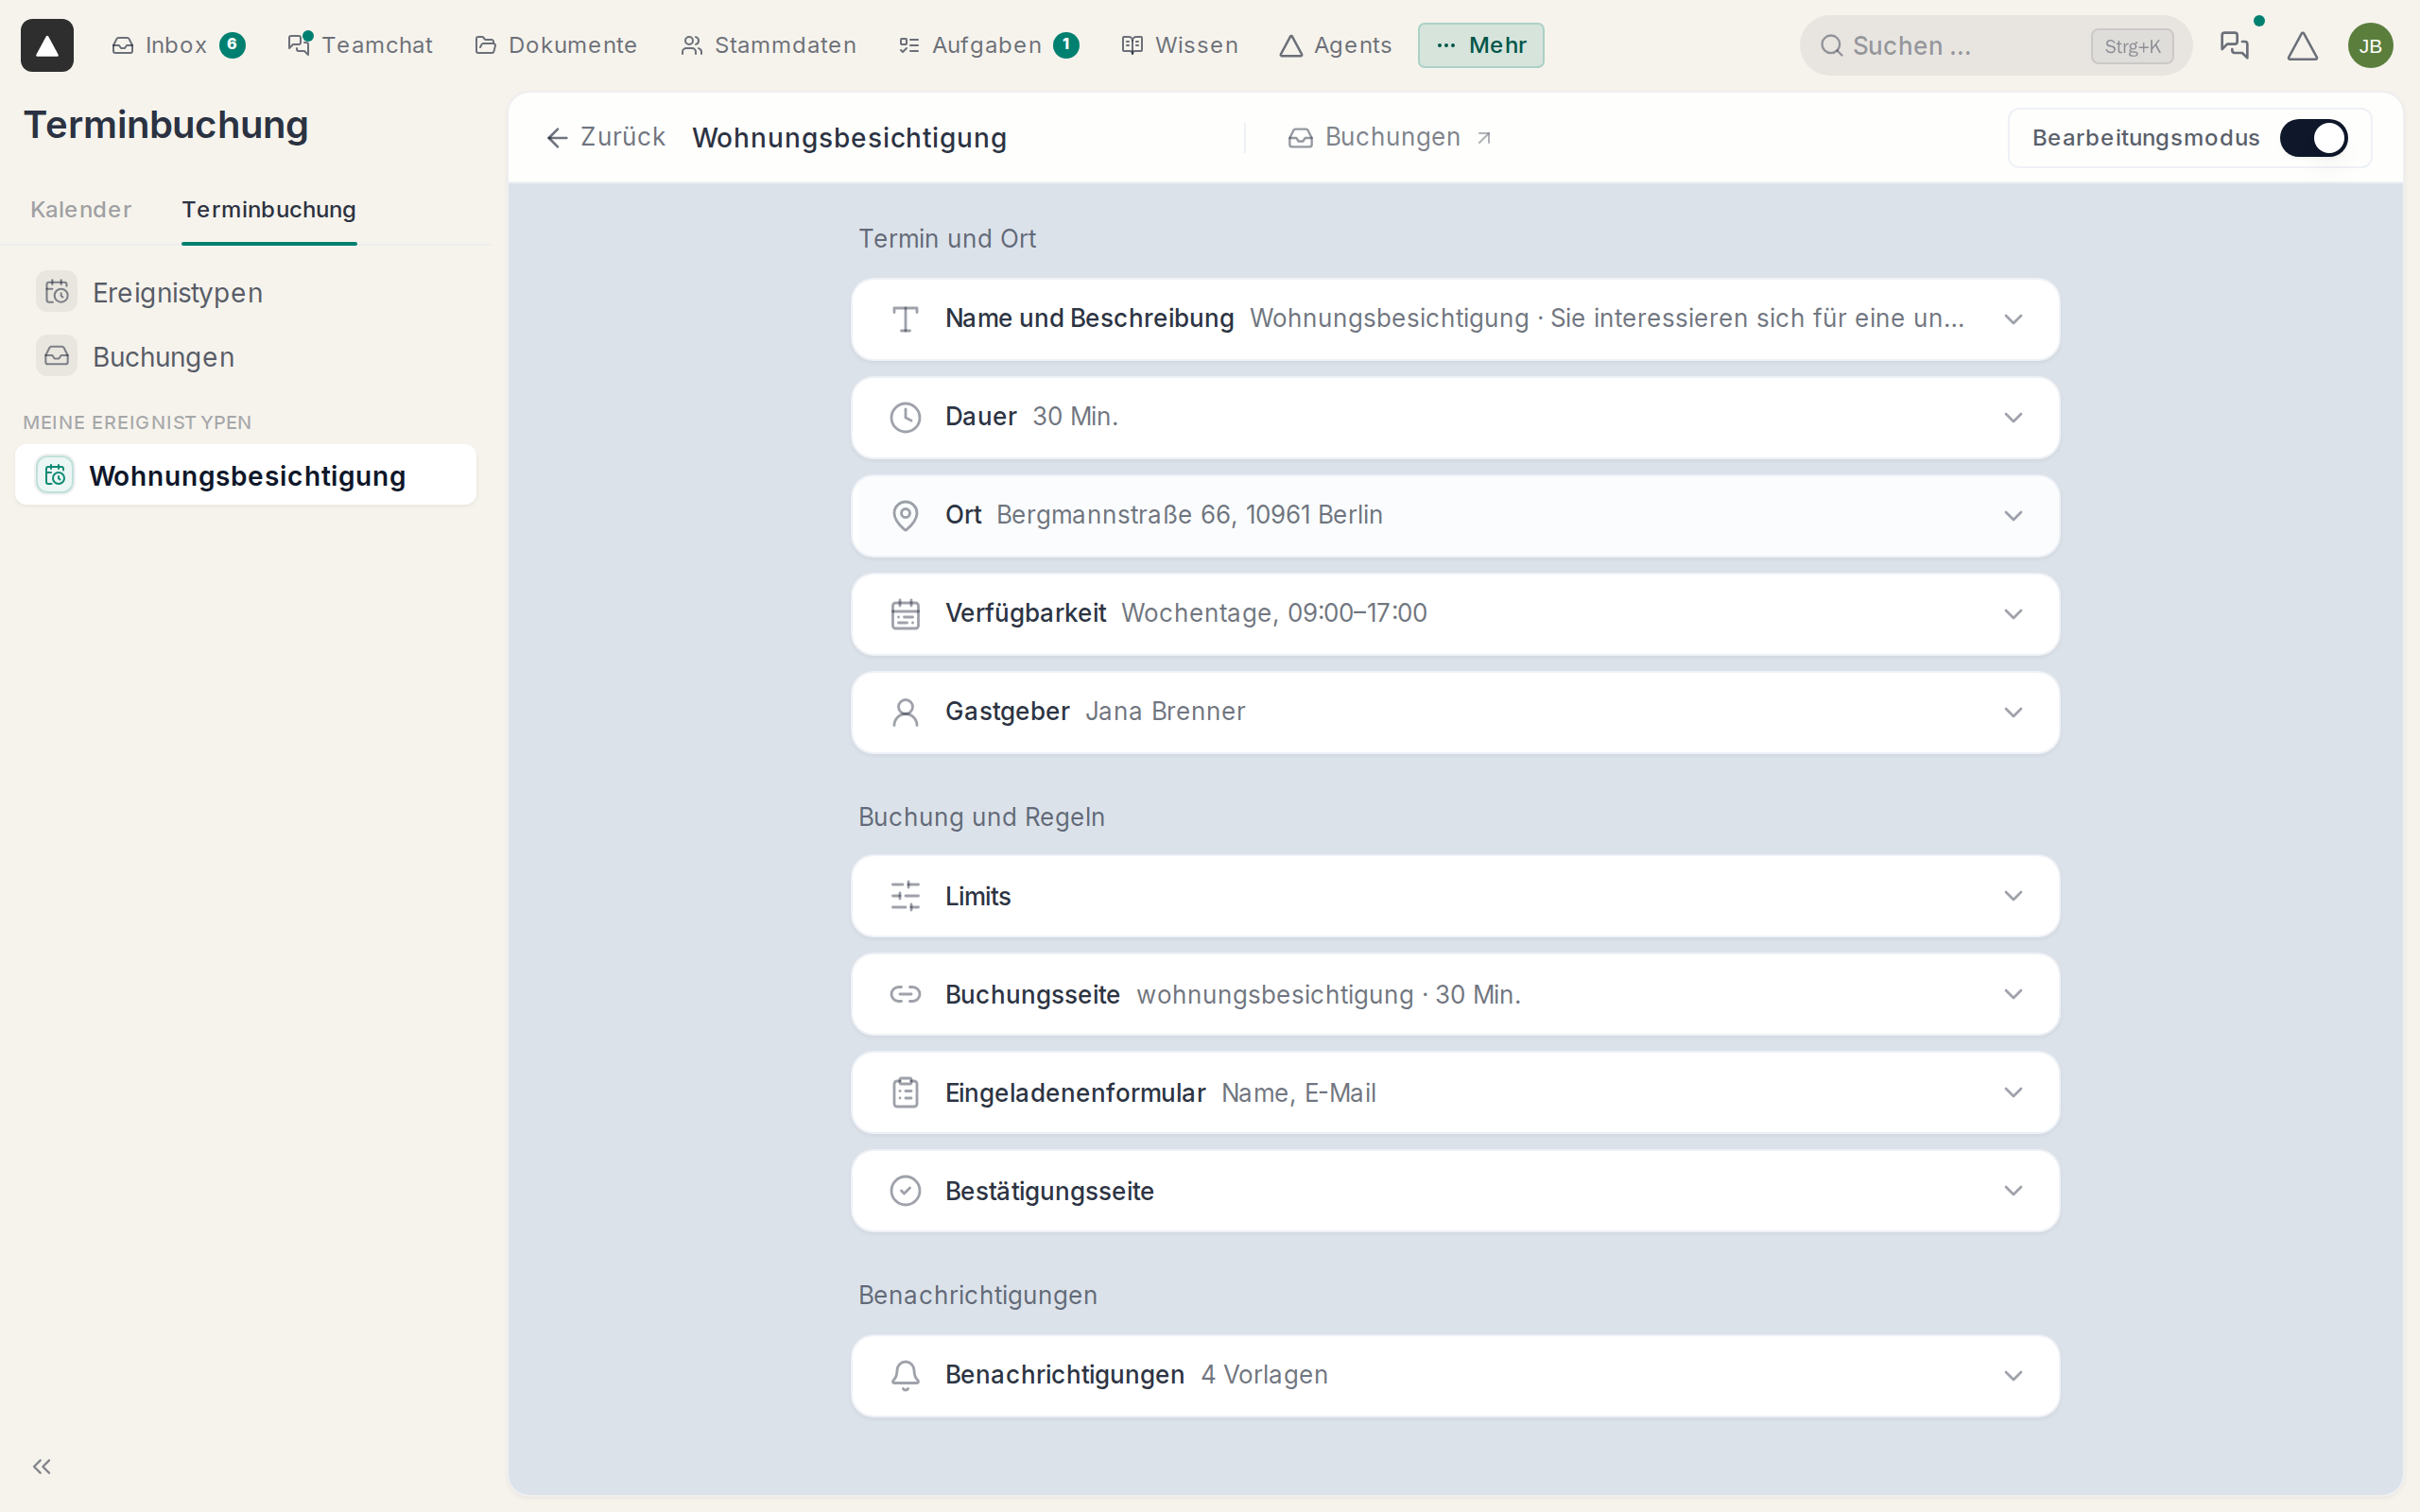Click the Buchungen inbox icon in sidebar
Screen dimensions: 2420x1512
click(x=57, y=356)
